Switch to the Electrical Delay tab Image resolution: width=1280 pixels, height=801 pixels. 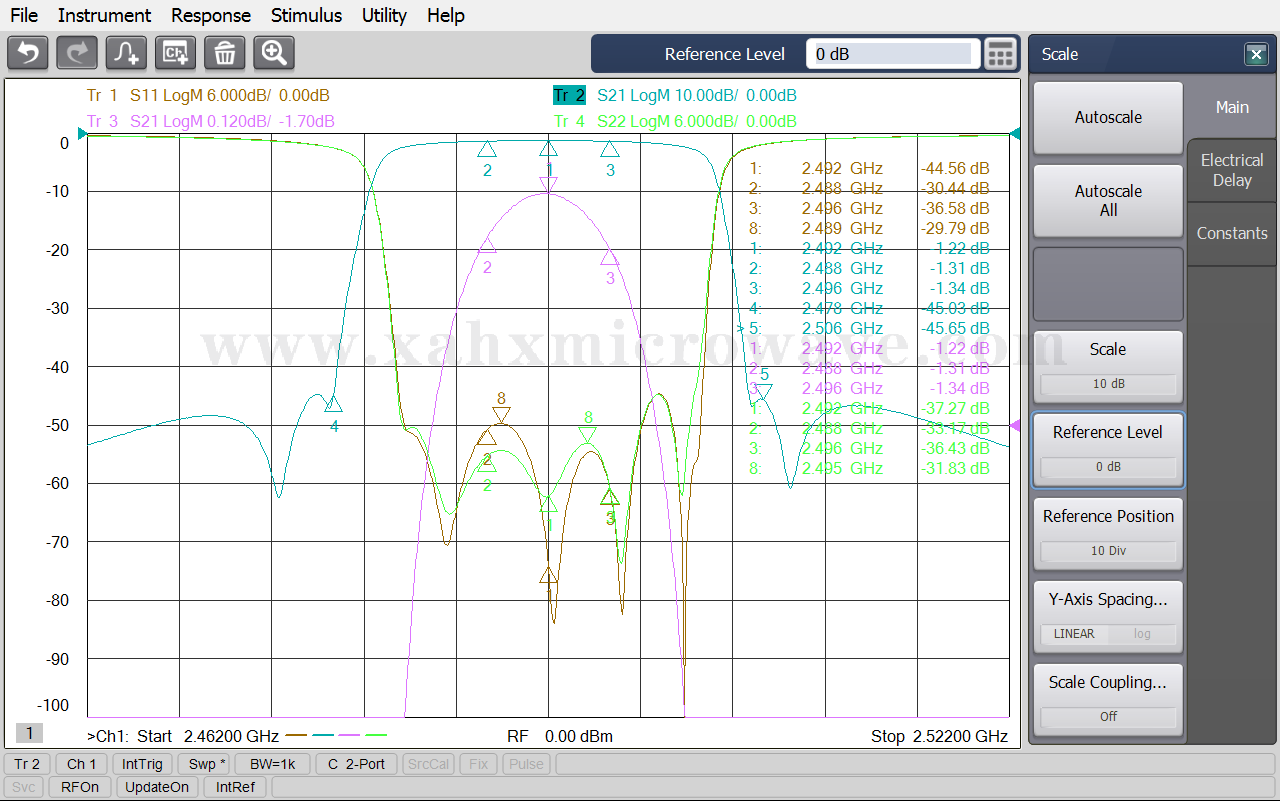click(1232, 170)
